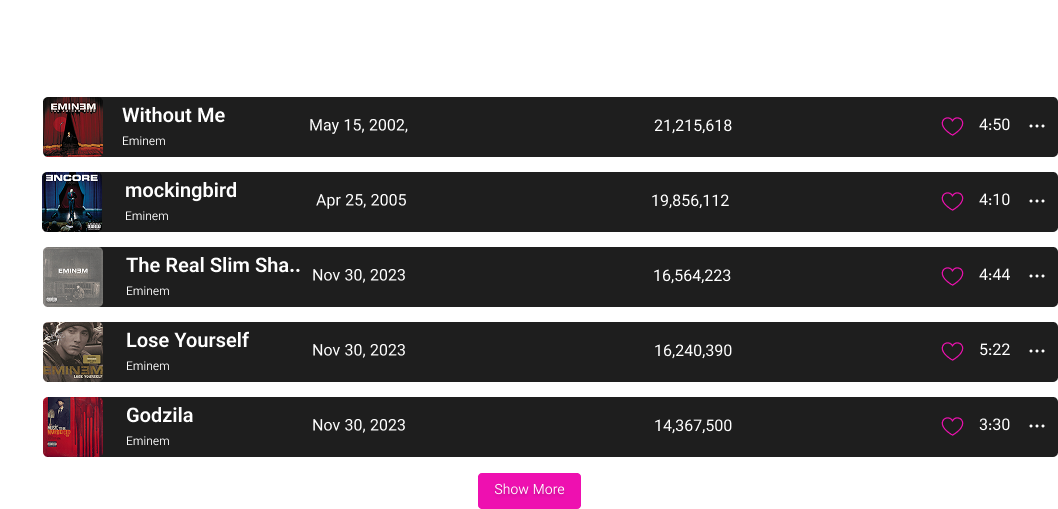The width and height of the screenshot is (1058, 509).
Task: Open Without Me album cover thumbnail
Action: (x=73, y=127)
